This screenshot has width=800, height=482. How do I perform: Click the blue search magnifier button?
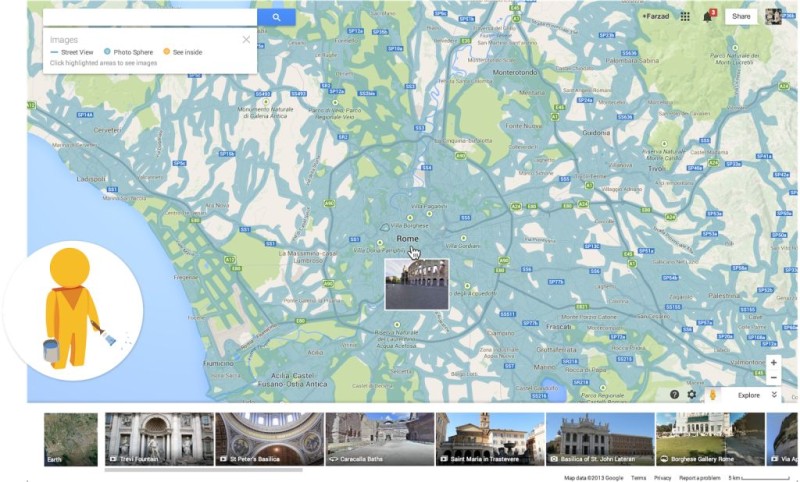click(x=276, y=17)
